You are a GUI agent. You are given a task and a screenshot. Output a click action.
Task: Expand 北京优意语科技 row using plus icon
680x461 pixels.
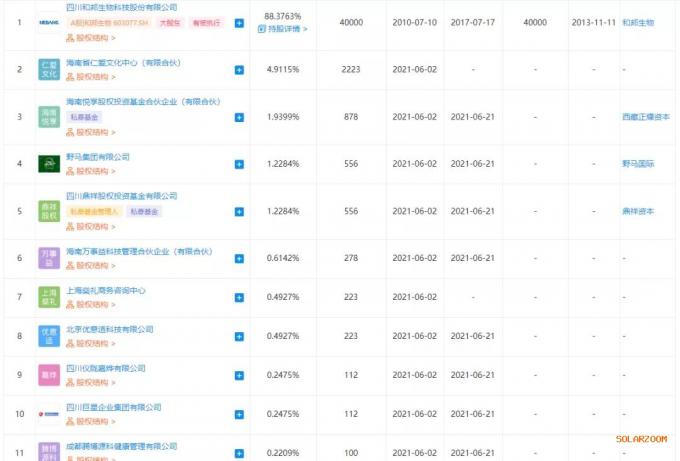tap(239, 337)
